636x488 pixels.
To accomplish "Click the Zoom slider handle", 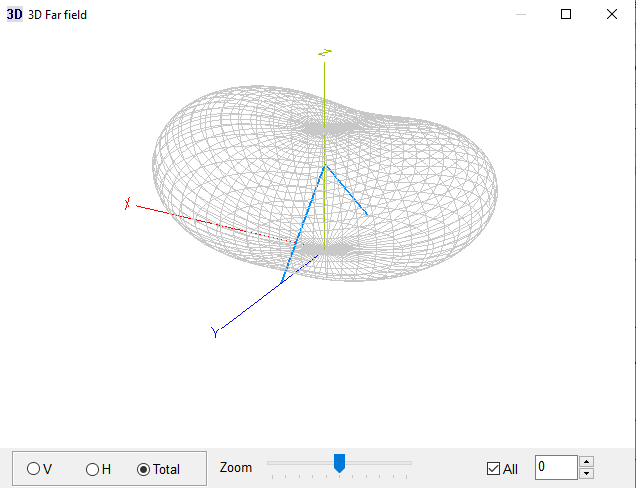I will [x=339, y=463].
